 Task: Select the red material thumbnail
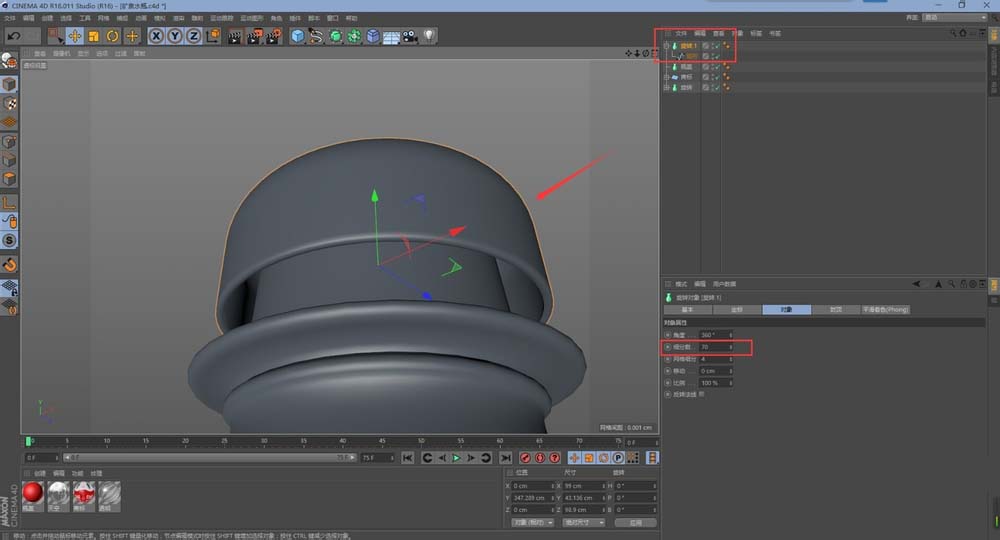click(x=33, y=493)
